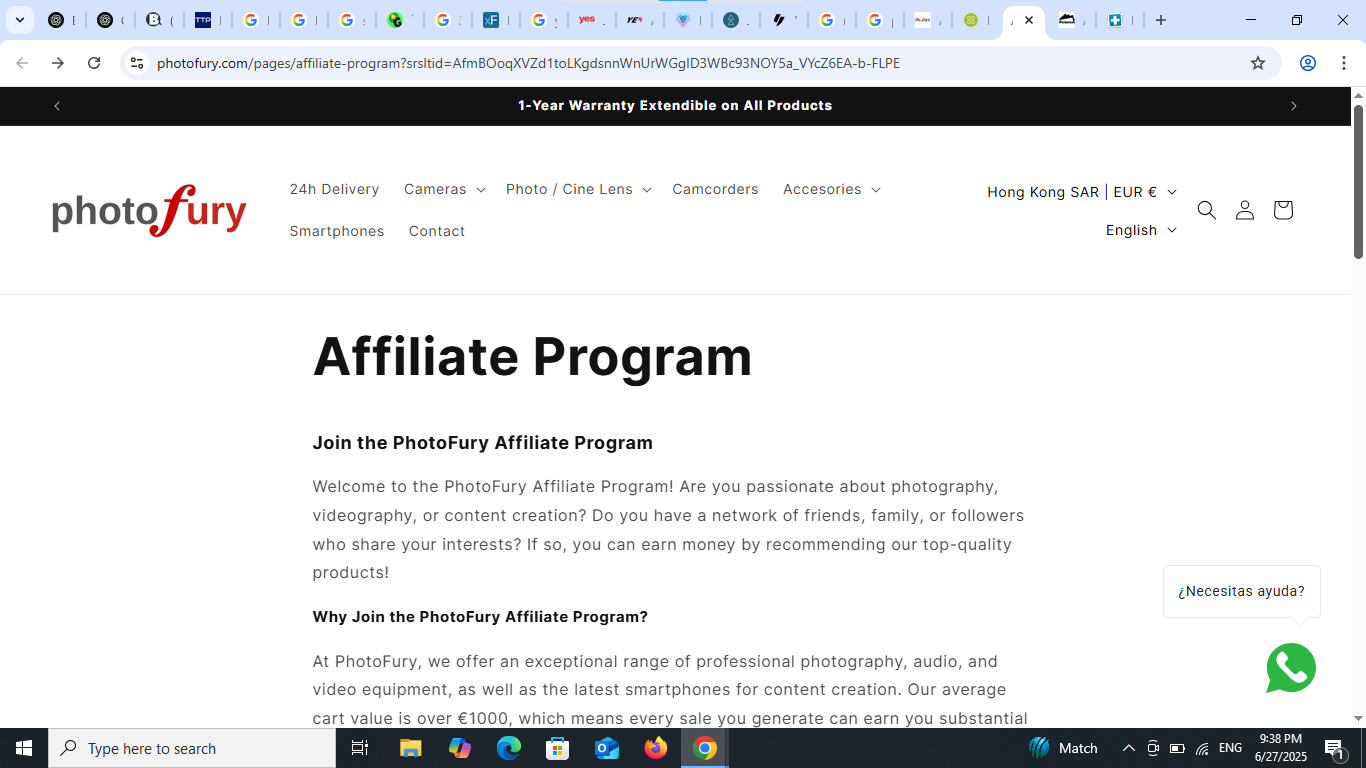The height and width of the screenshot is (768, 1366).
Task: Expand the Accesories menu
Action: [831, 189]
